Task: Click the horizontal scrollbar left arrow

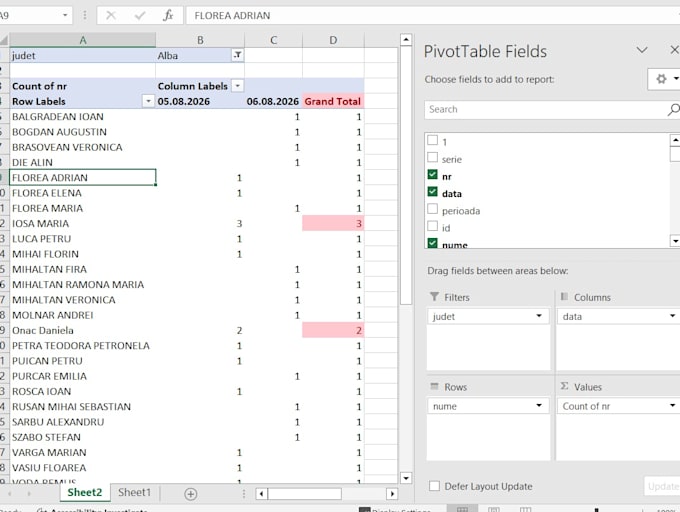Action: pyautogui.click(x=261, y=494)
